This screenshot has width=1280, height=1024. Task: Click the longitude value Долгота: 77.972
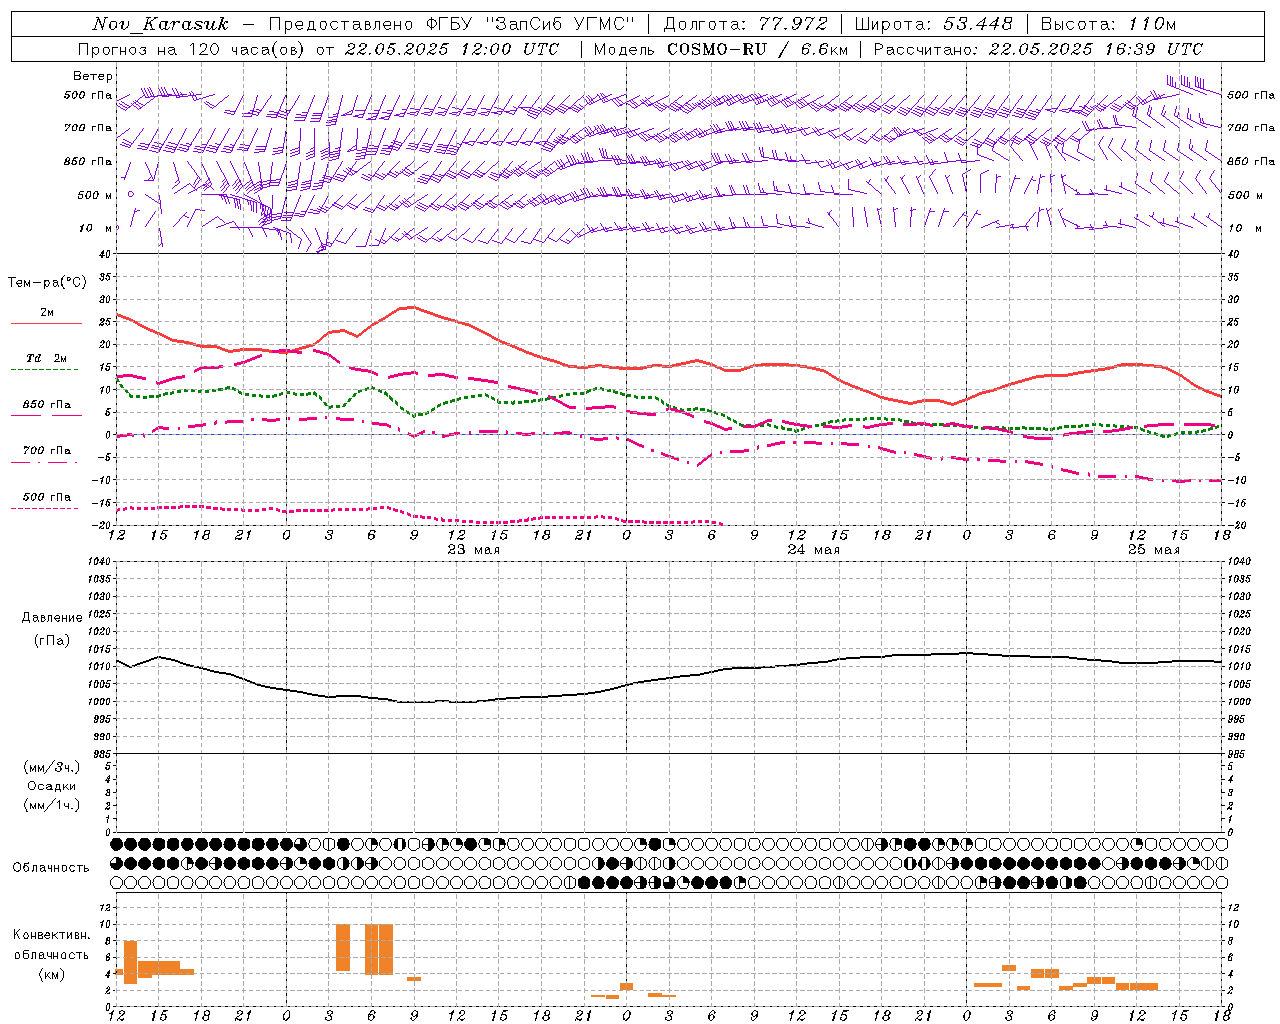(745, 24)
